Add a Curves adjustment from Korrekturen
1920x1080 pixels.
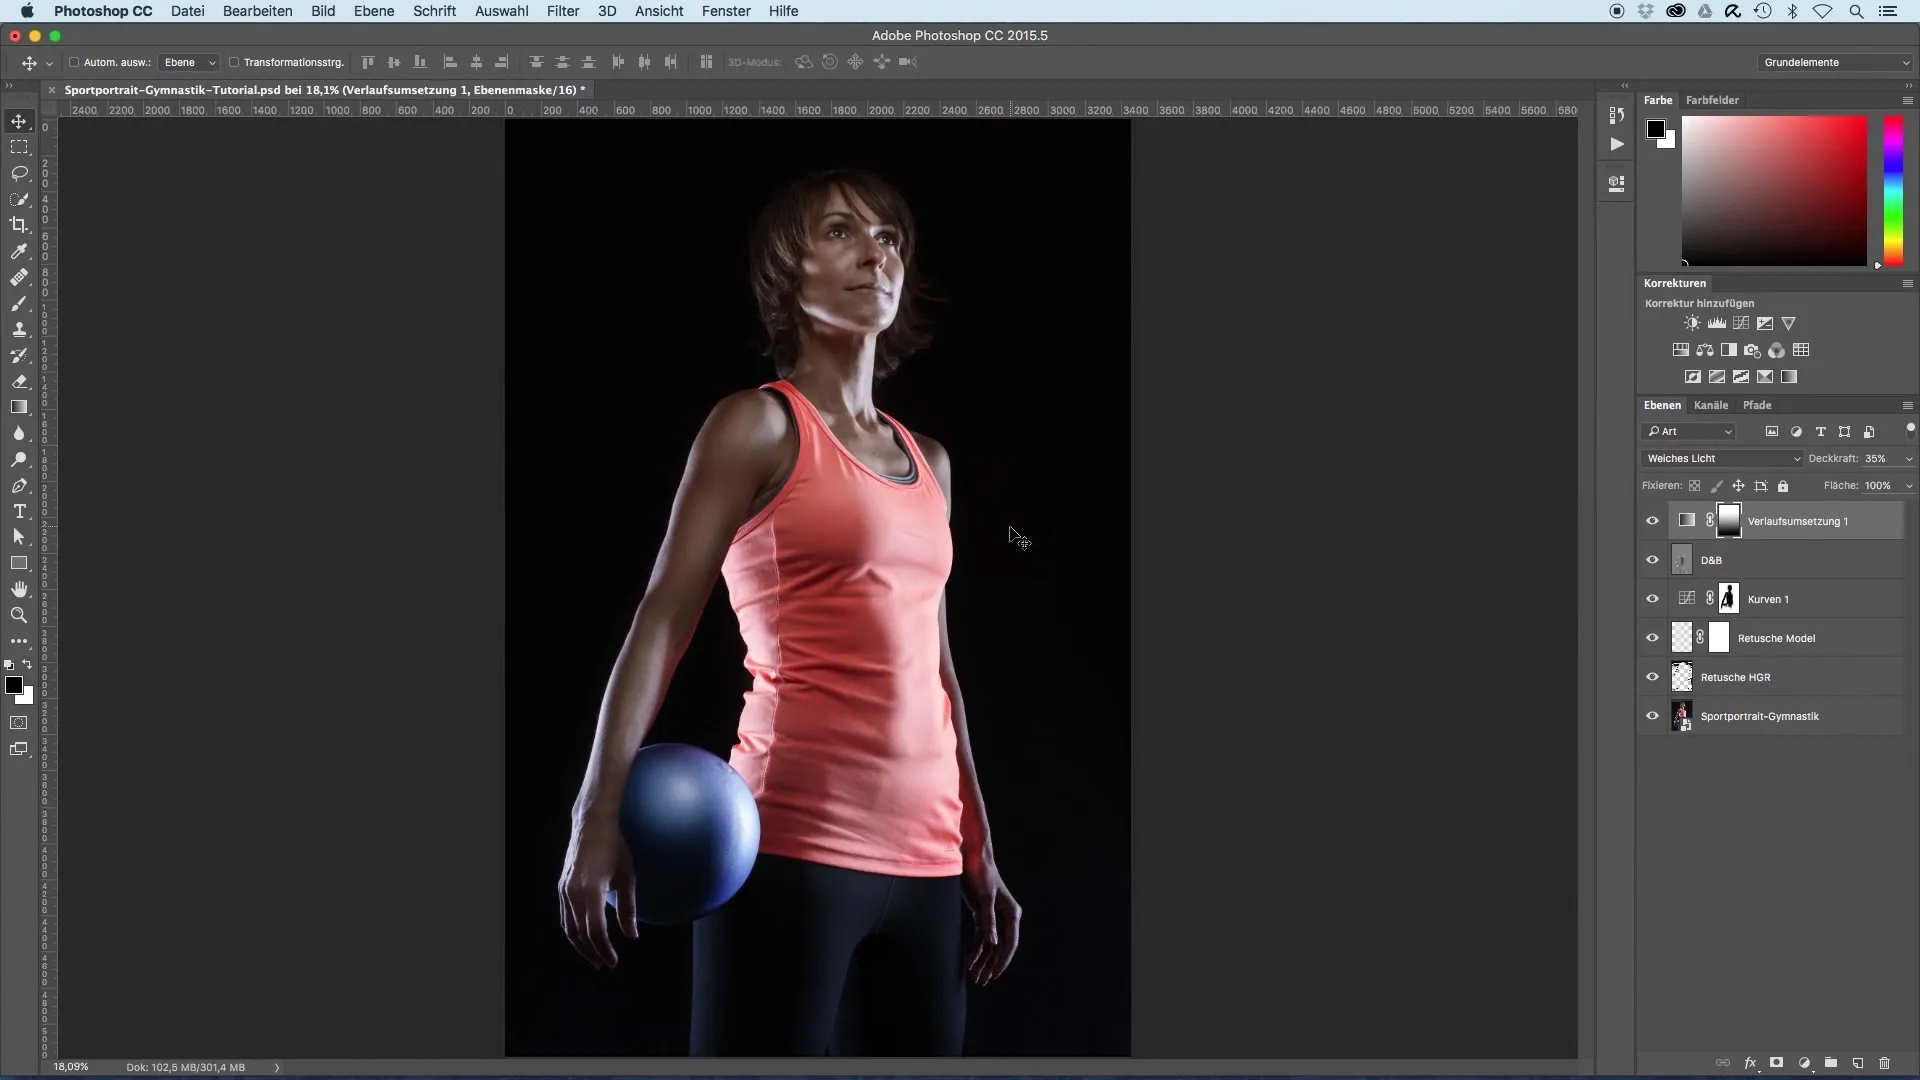(x=1741, y=323)
